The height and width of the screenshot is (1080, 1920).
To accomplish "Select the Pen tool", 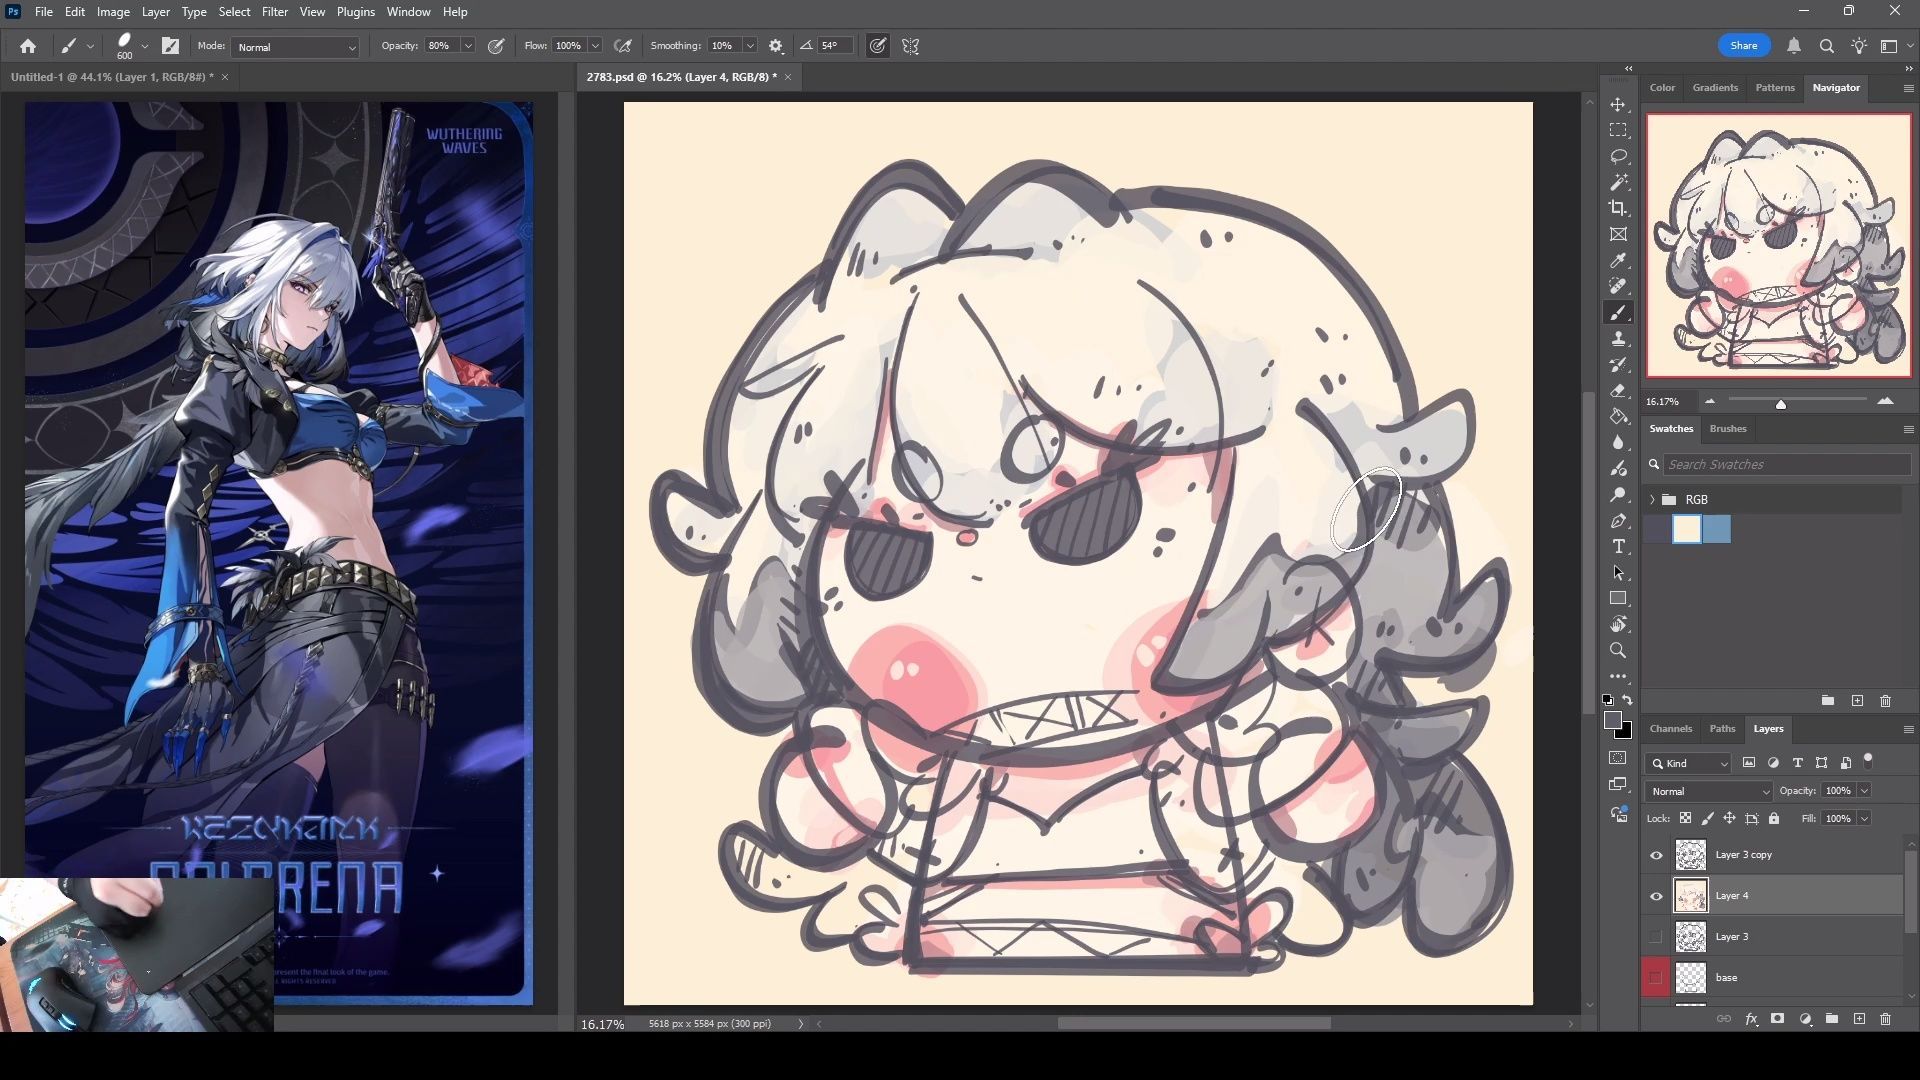I will click(x=1618, y=521).
